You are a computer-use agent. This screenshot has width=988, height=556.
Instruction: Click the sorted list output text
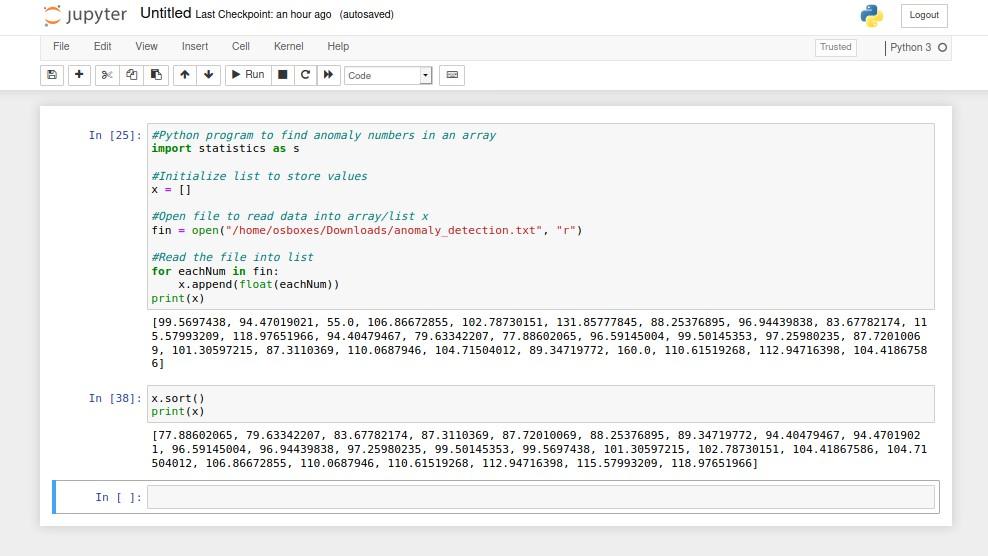[539, 449]
